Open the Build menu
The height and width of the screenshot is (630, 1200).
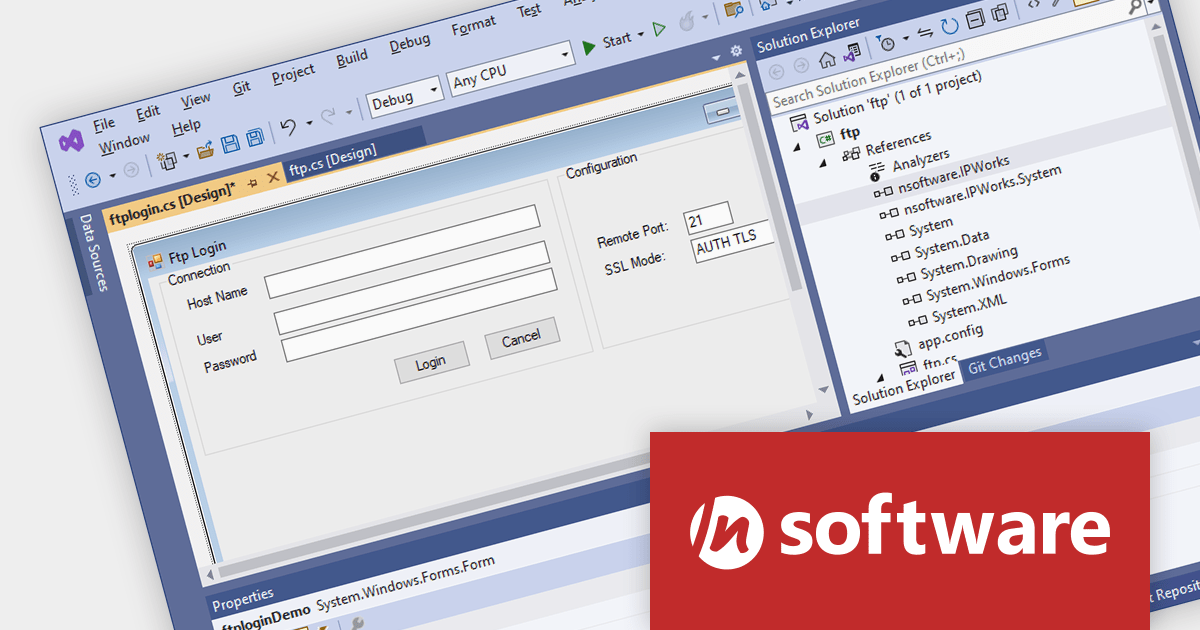pyautogui.click(x=352, y=57)
